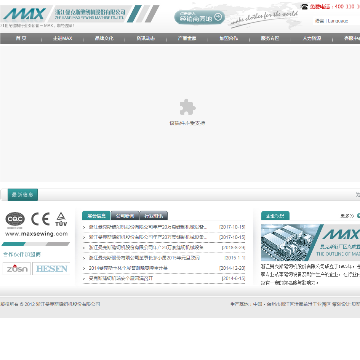The width and height of the screenshot is (360, 360).
Task: Click the teal rounded header button with arrow
Action: pyautogui.click(x=200, y=17)
